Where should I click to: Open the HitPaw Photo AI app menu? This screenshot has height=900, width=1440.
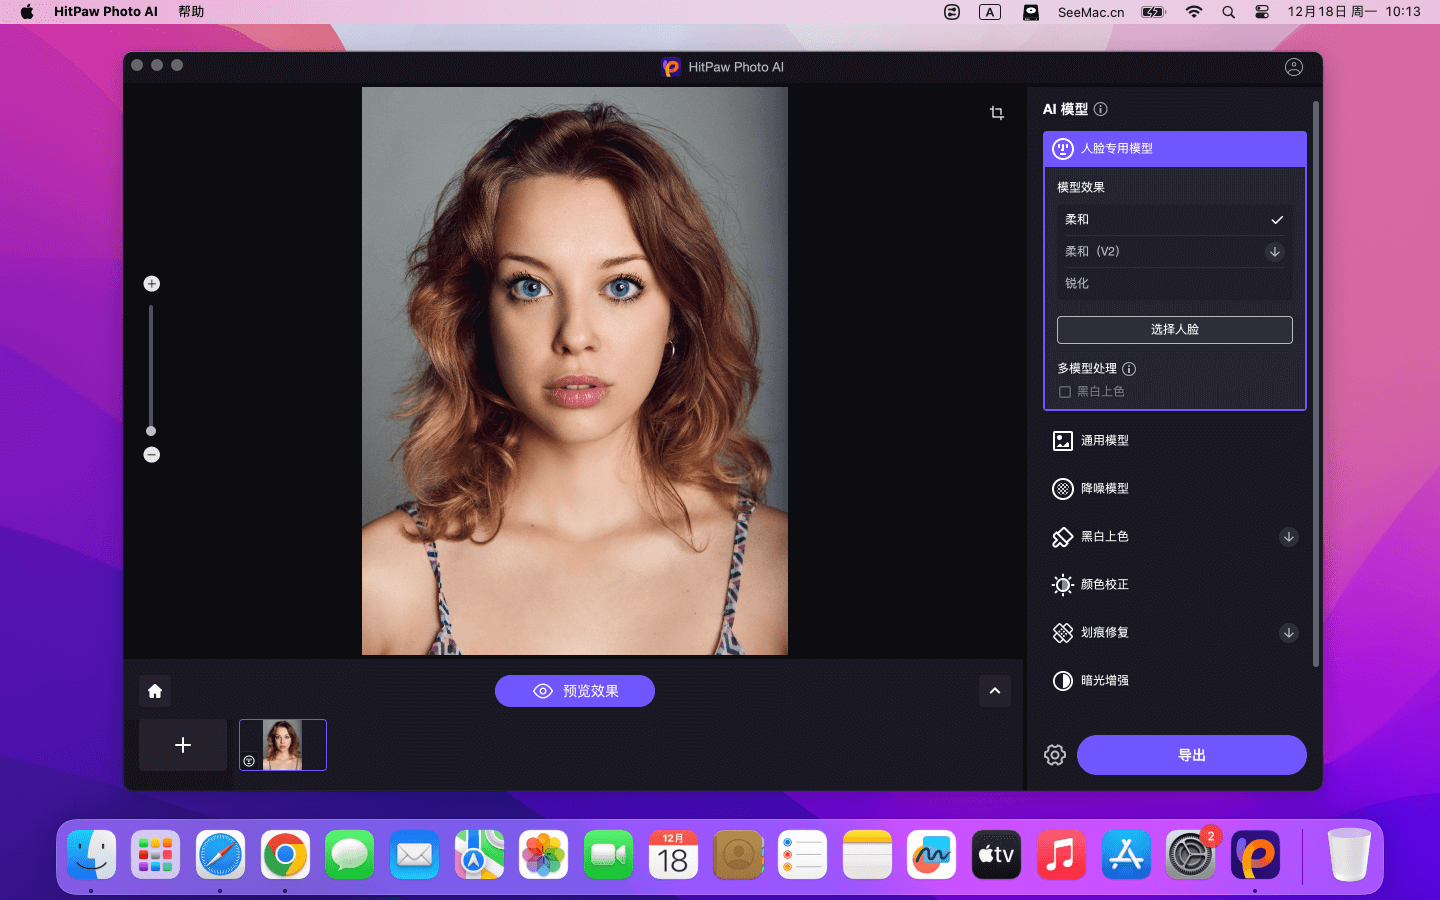tap(106, 12)
